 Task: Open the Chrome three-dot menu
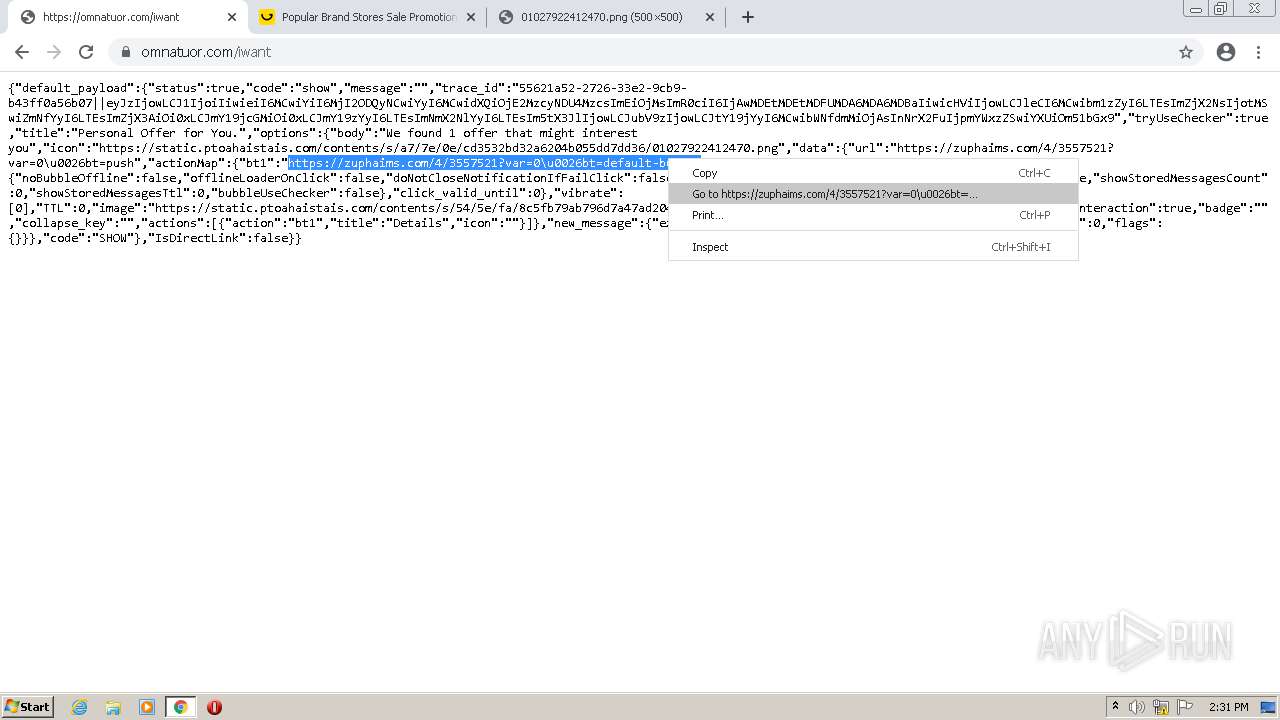(x=1260, y=52)
